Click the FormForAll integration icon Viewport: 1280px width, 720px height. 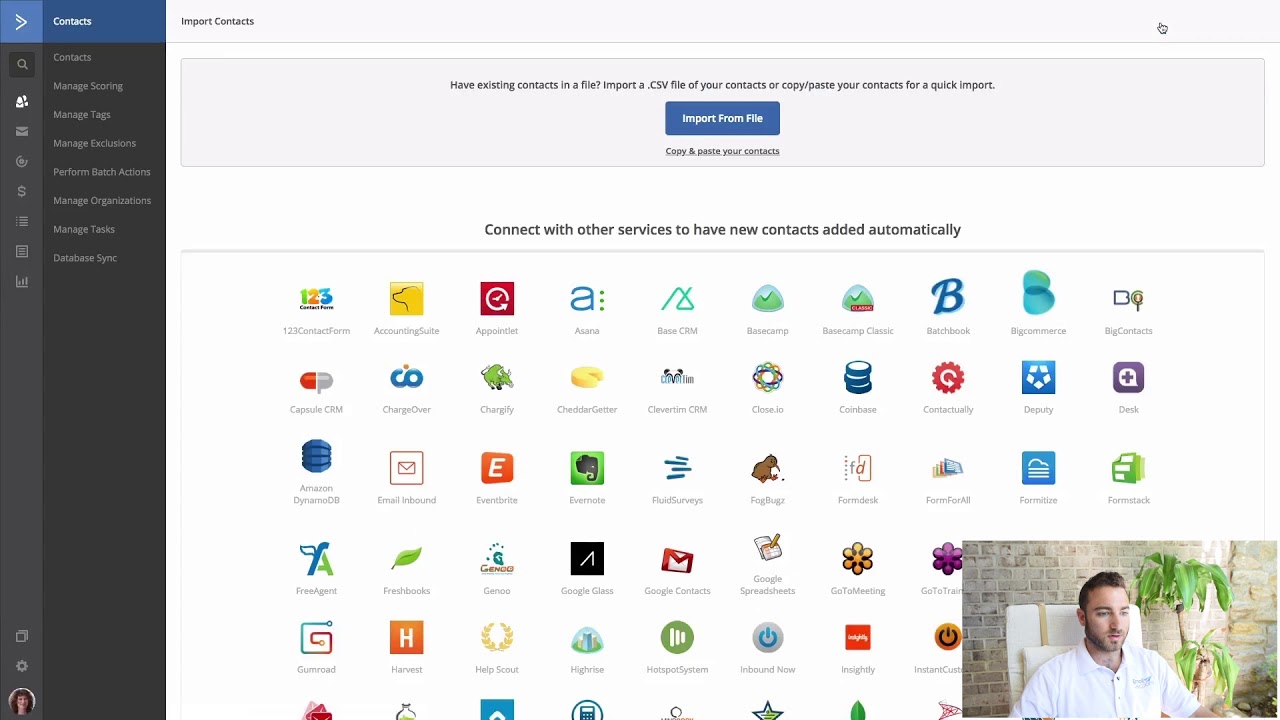[948, 468]
